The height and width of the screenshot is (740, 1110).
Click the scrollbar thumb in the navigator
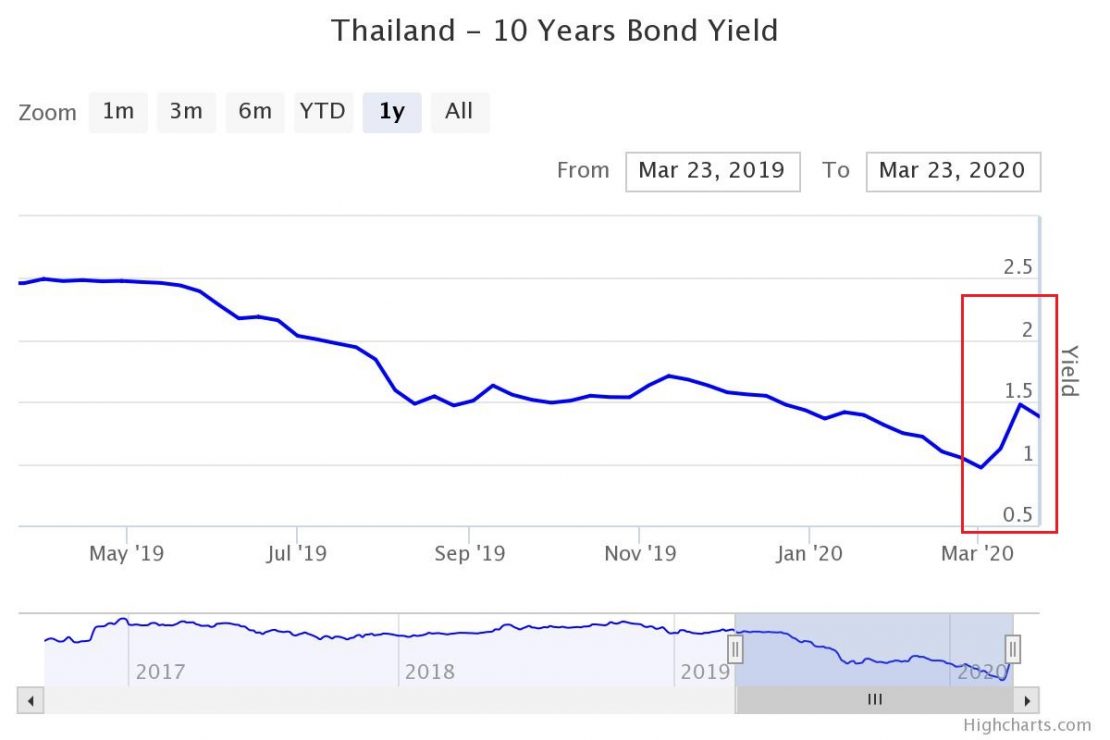click(x=875, y=700)
